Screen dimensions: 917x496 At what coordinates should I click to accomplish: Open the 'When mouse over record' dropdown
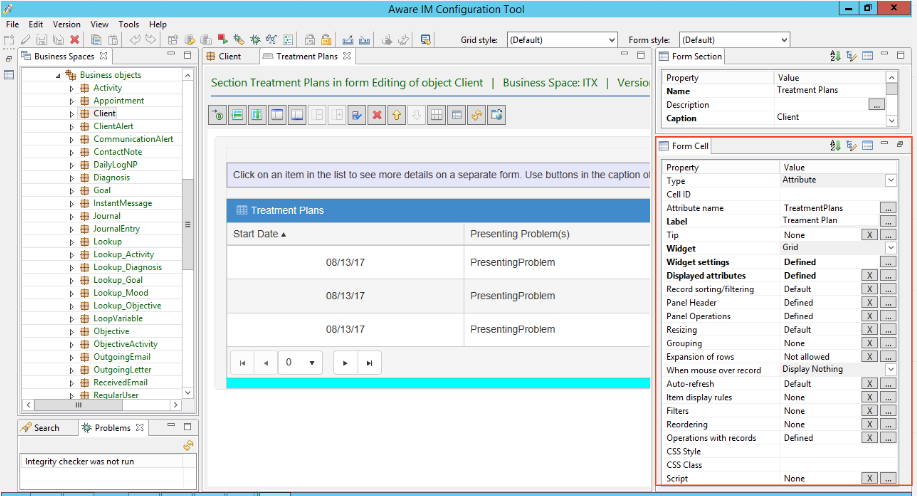click(x=890, y=370)
